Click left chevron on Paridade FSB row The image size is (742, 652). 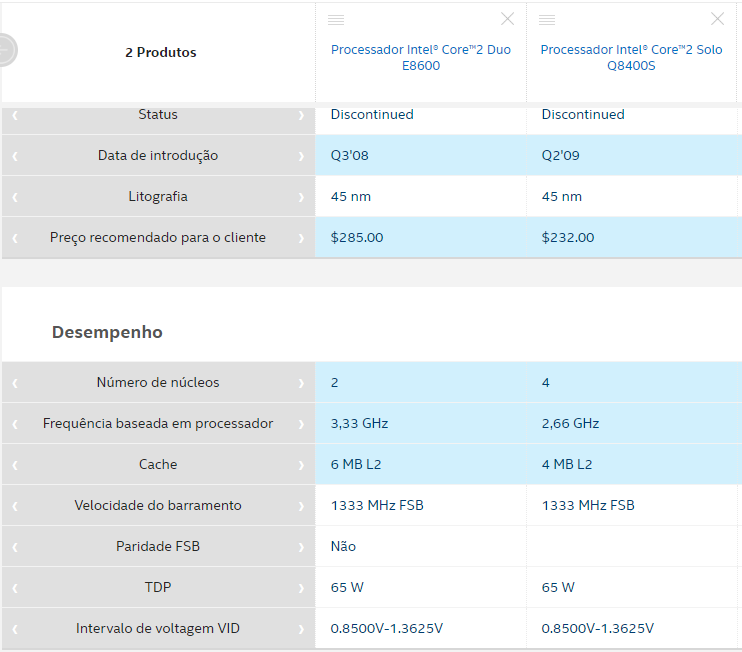tap(15, 547)
